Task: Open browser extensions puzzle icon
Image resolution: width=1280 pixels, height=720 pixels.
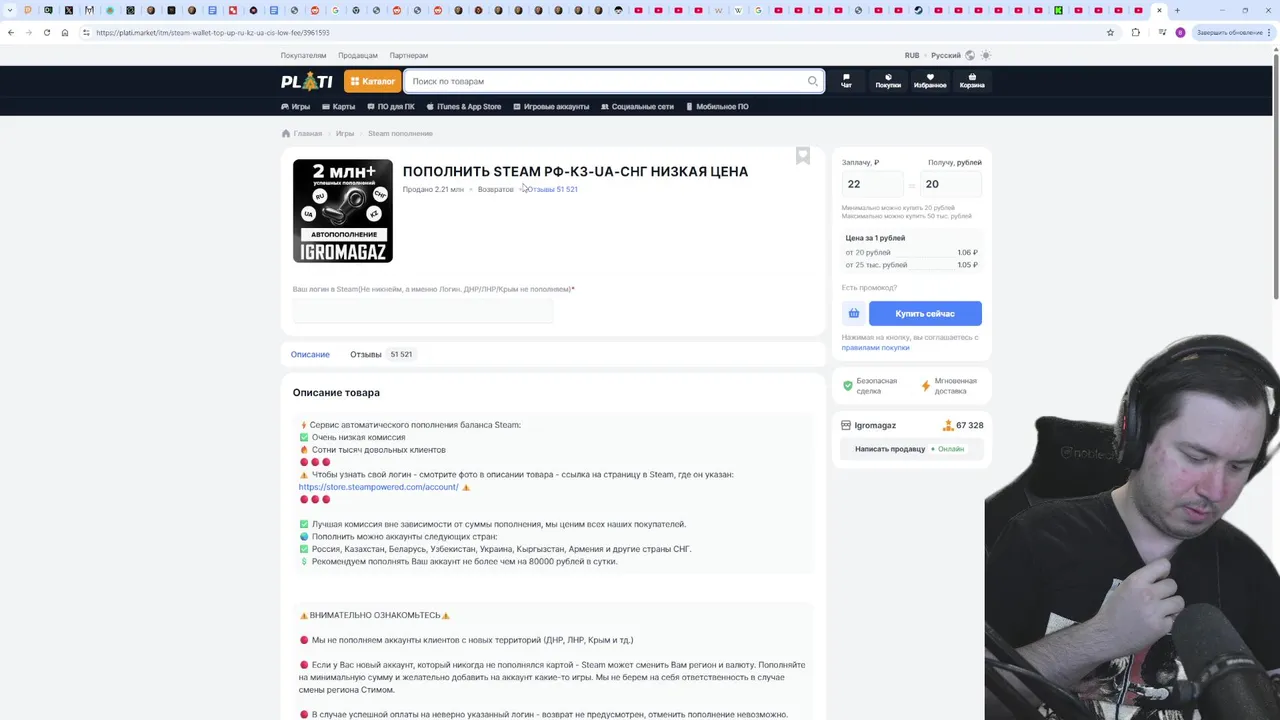Action: (1135, 32)
